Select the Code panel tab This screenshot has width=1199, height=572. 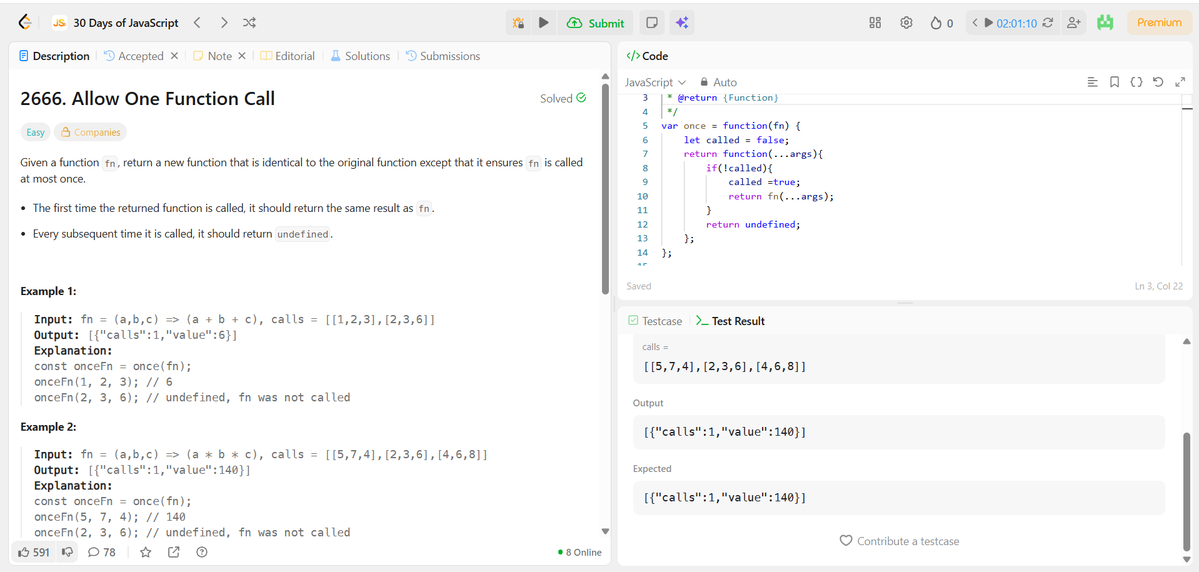click(647, 56)
